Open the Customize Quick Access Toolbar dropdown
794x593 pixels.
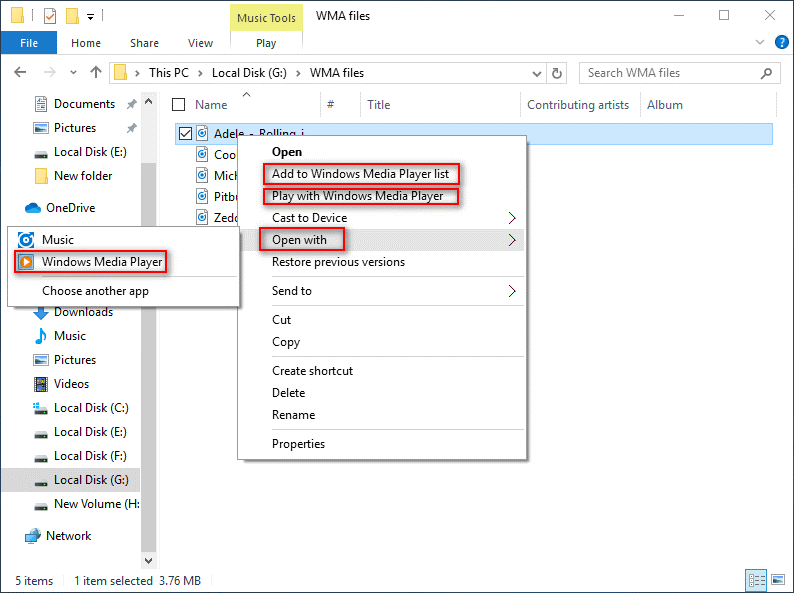click(90, 17)
